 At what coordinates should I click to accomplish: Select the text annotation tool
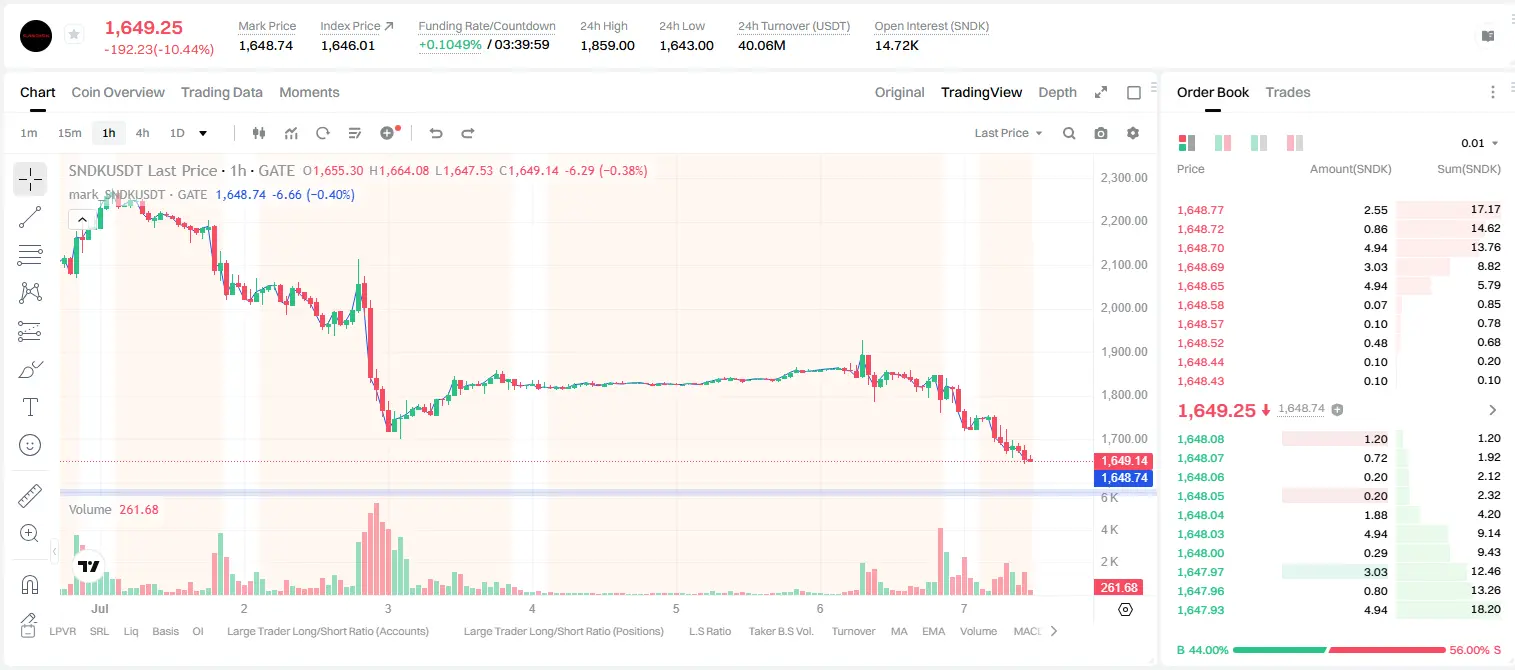point(30,407)
